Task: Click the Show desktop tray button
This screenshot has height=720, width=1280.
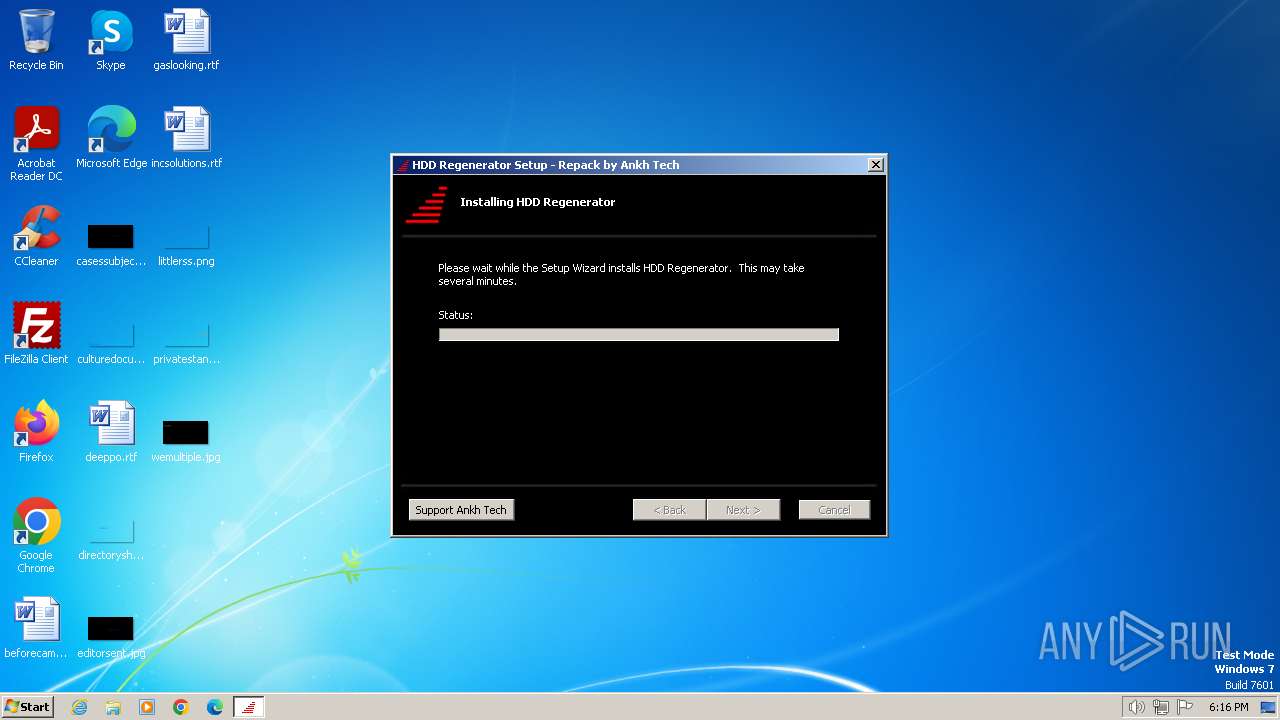Action: point(1268,707)
